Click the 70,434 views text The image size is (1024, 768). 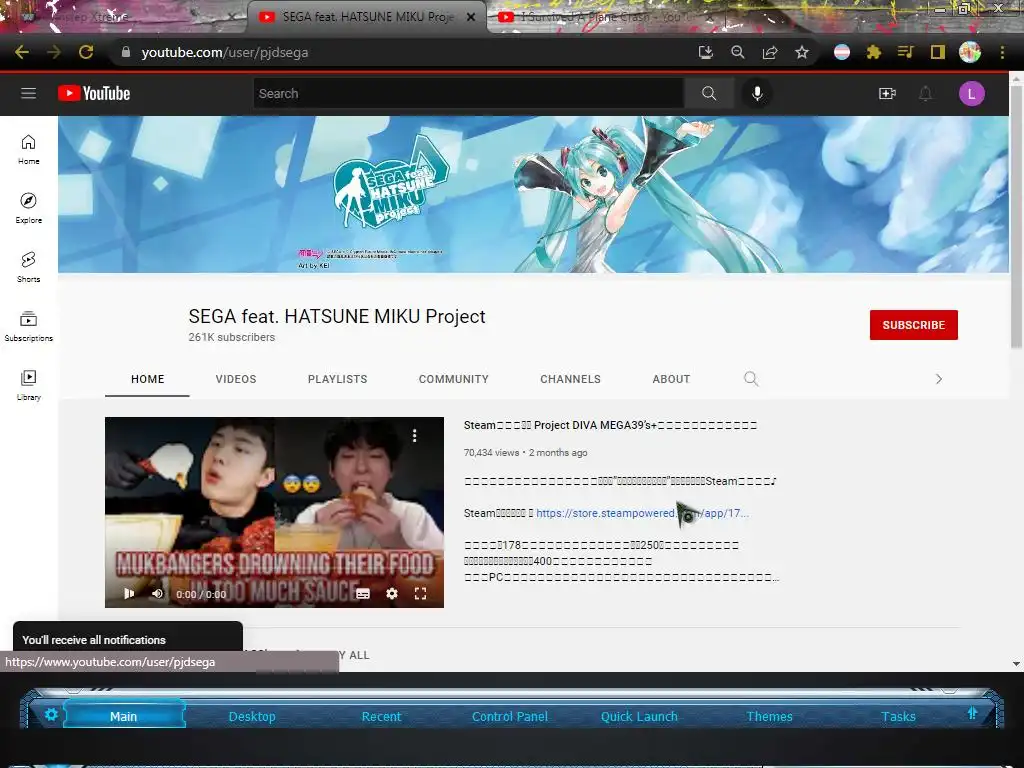[491, 453]
